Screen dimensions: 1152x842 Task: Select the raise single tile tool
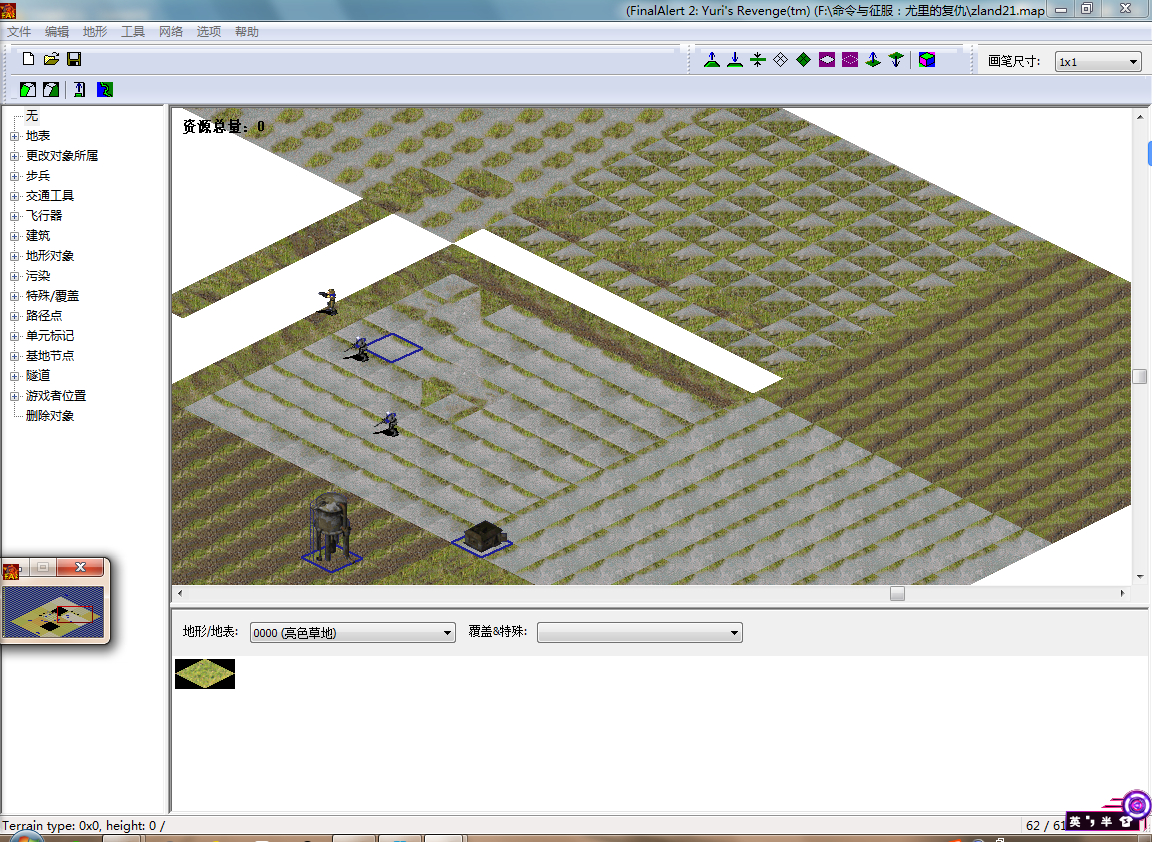coord(873,60)
